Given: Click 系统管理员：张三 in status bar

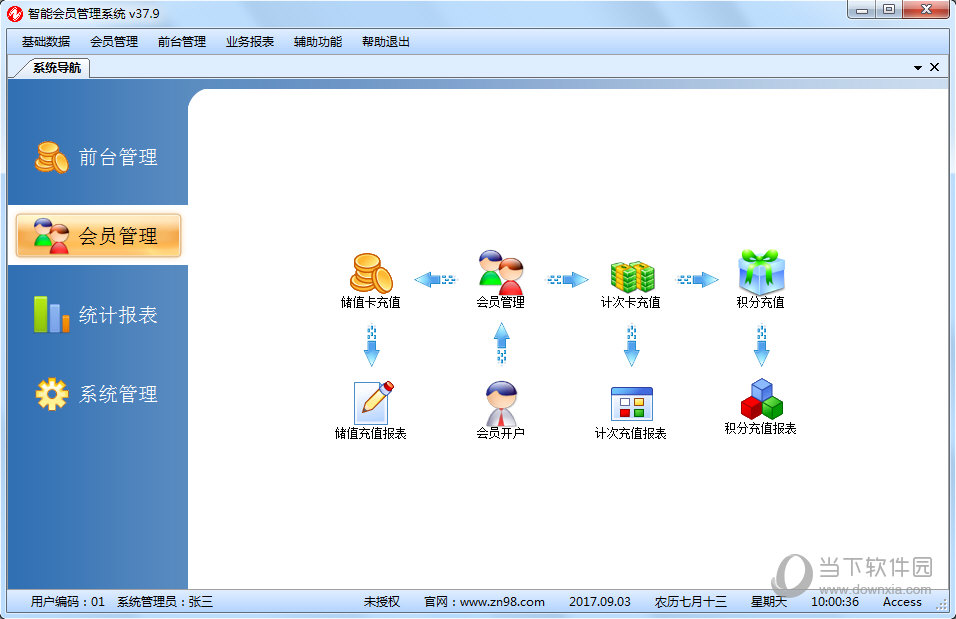Looking at the screenshot, I should (x=165, y=602).
